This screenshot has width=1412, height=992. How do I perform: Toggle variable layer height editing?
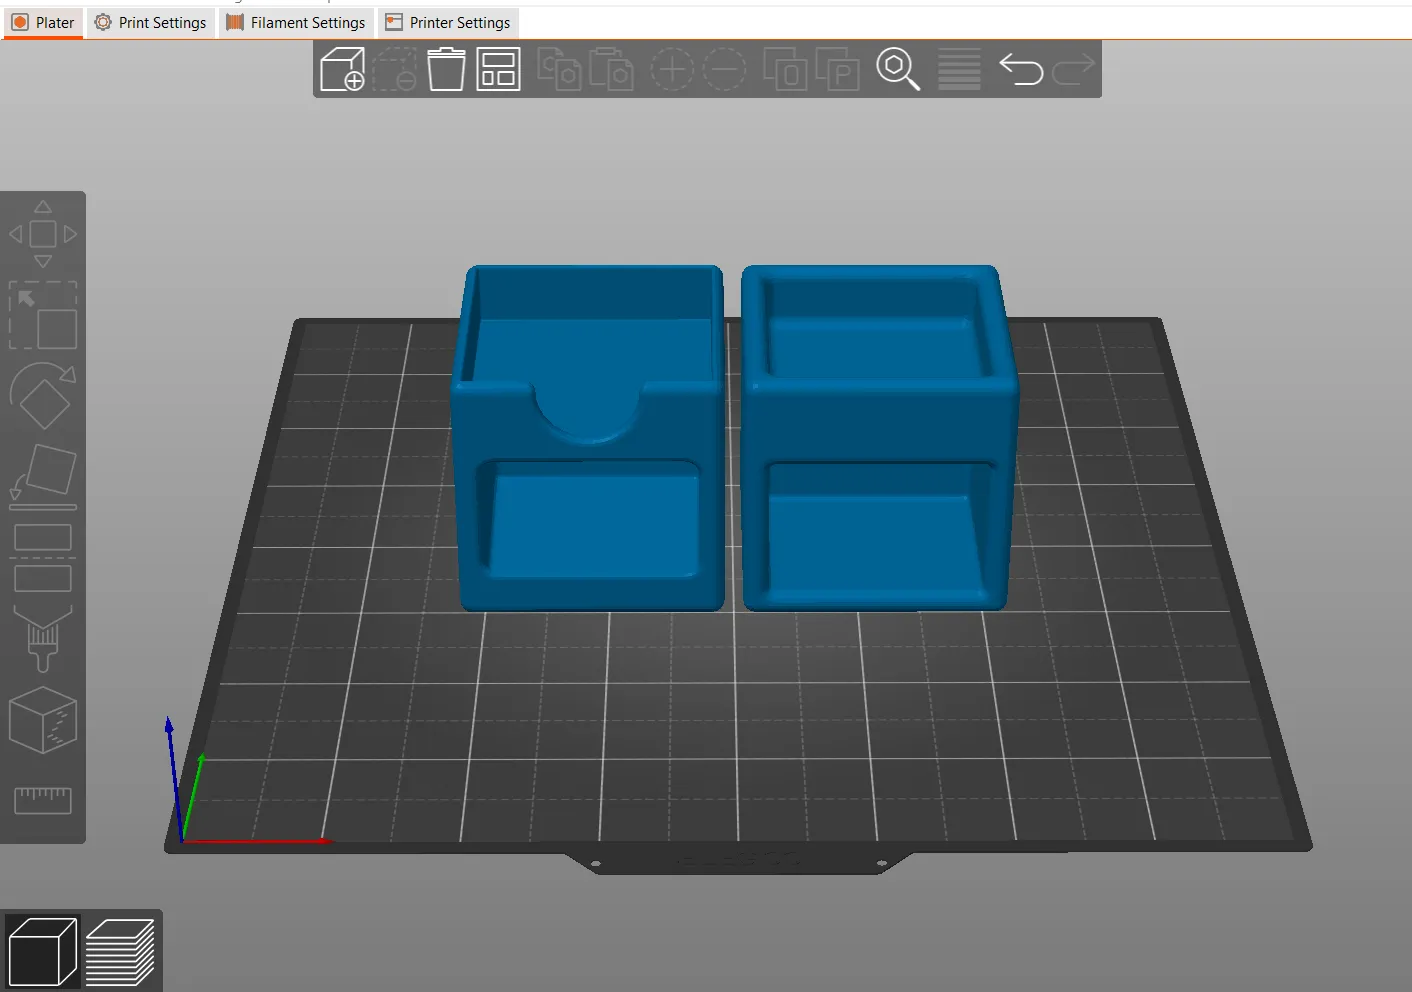959,69
